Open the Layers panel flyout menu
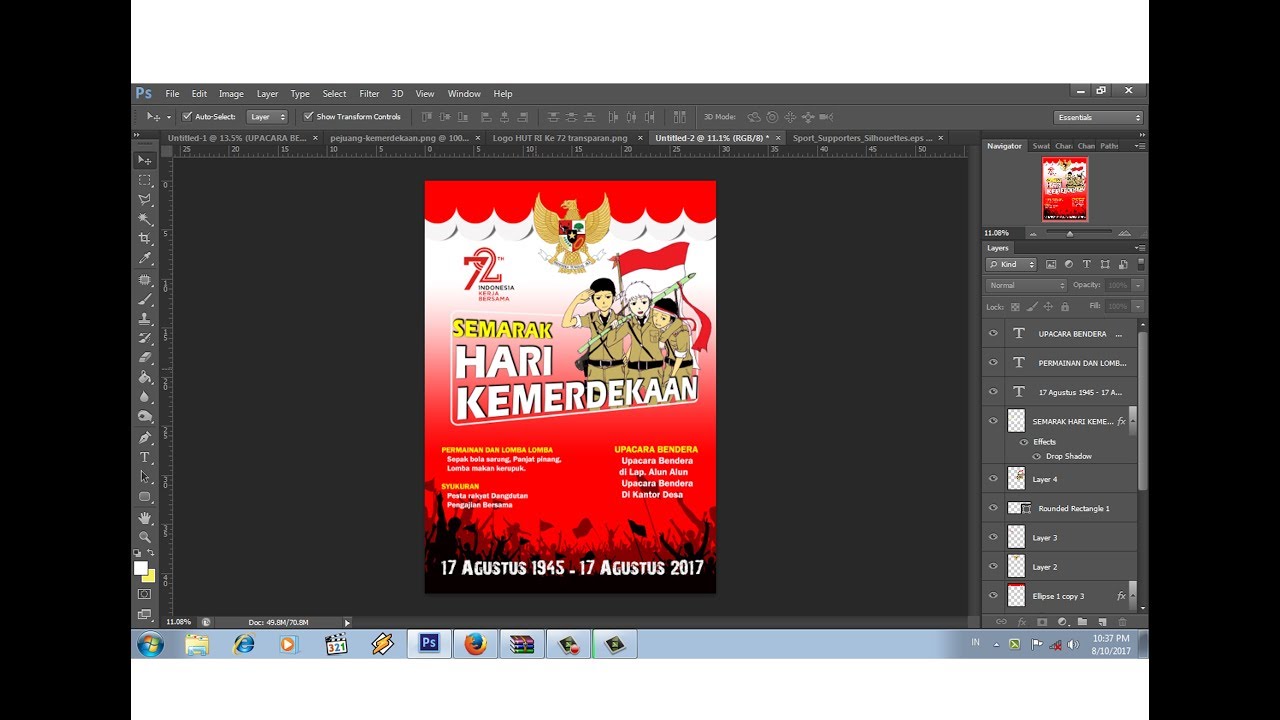This screenshot has width=1280, height=720. point(1139,248)
